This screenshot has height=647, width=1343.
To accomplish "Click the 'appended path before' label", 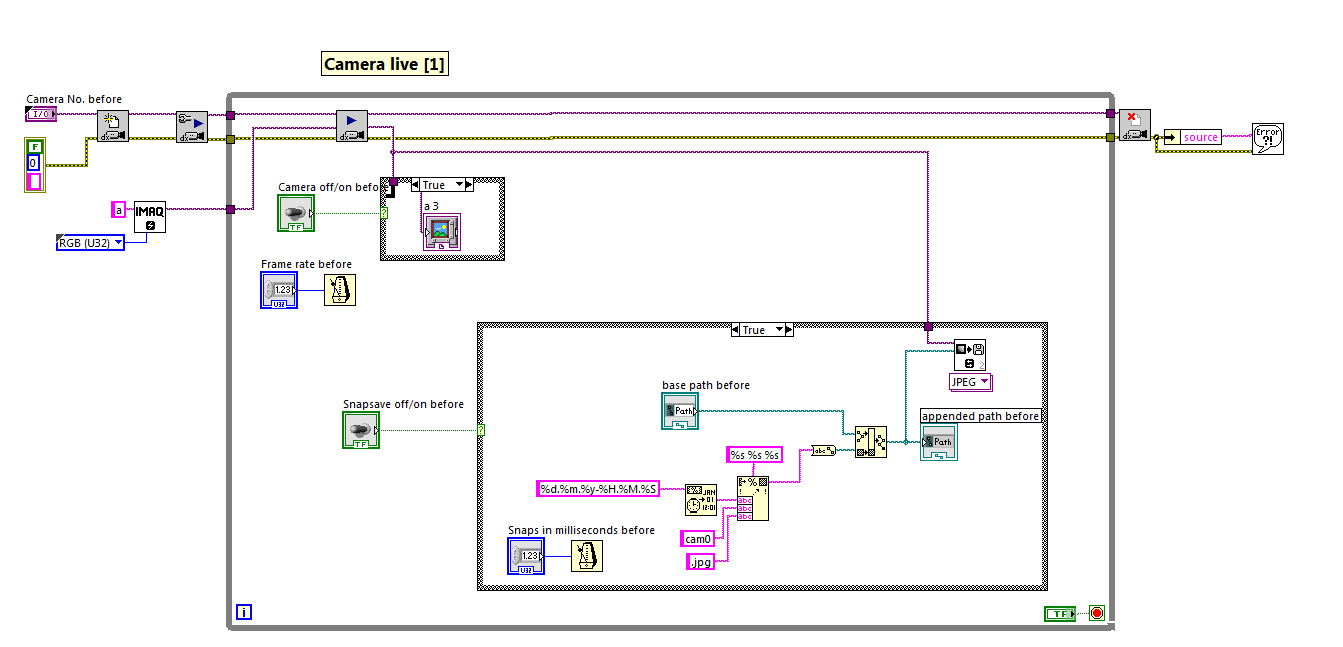I will coord(981,416).
